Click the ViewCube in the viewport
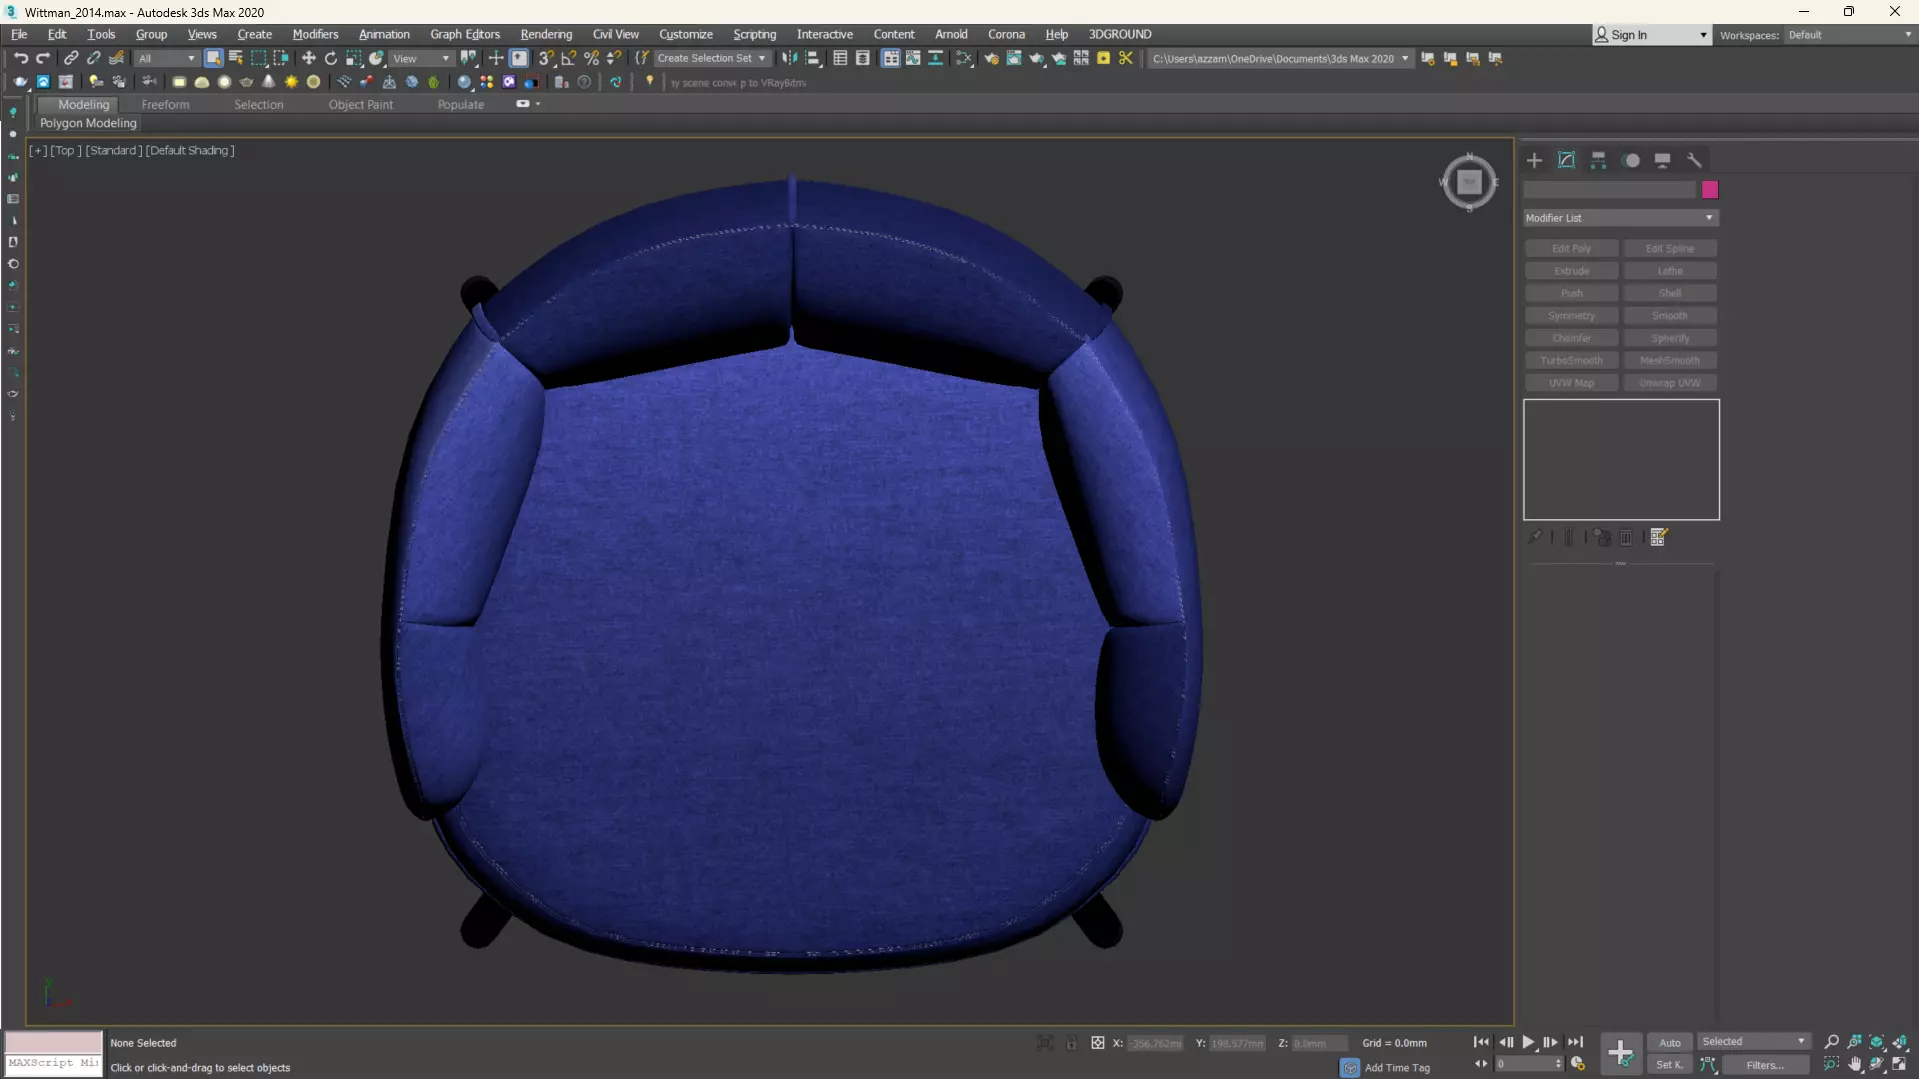The height and width of the screenshot is (1079, 1919). [x=1469, y=182]
